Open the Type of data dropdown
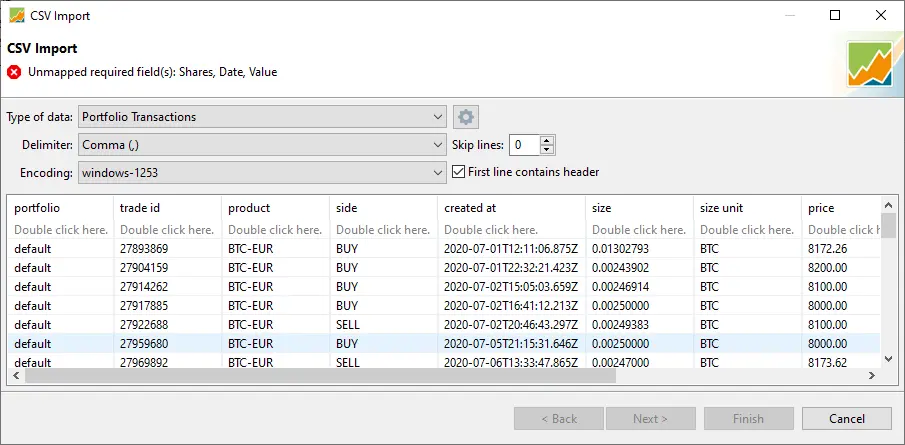The width and height of the screenshot is (905, 445). click(x=262, y=117)
